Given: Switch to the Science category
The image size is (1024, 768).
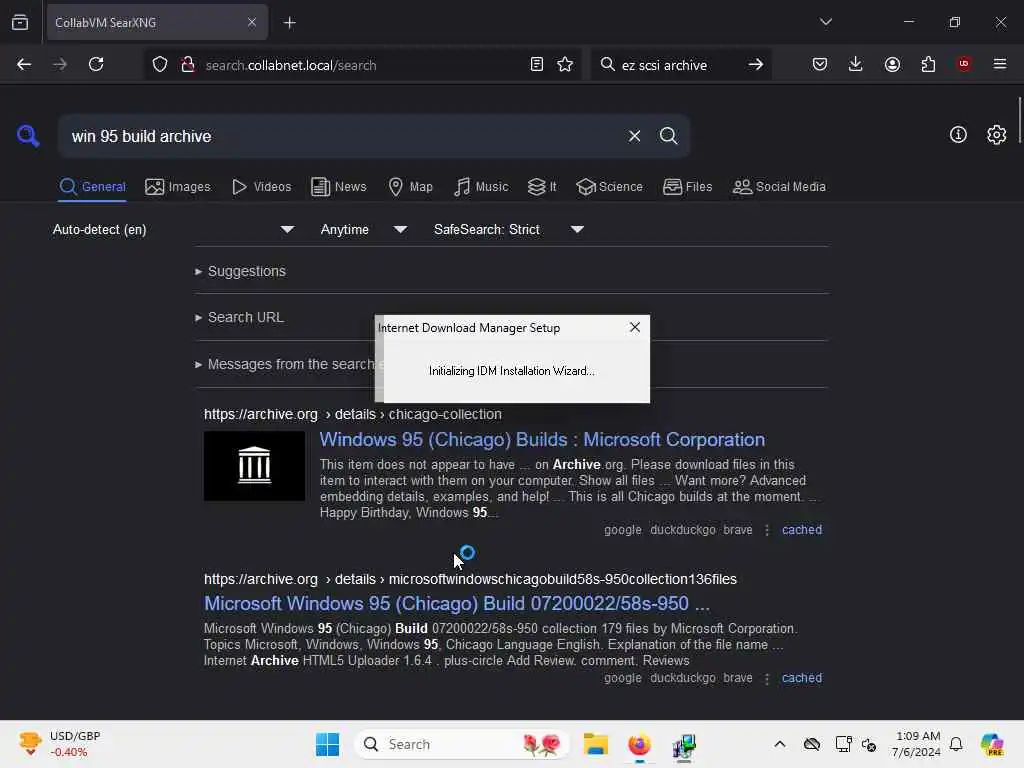Looking at the screenshot, I should (609, 187).
